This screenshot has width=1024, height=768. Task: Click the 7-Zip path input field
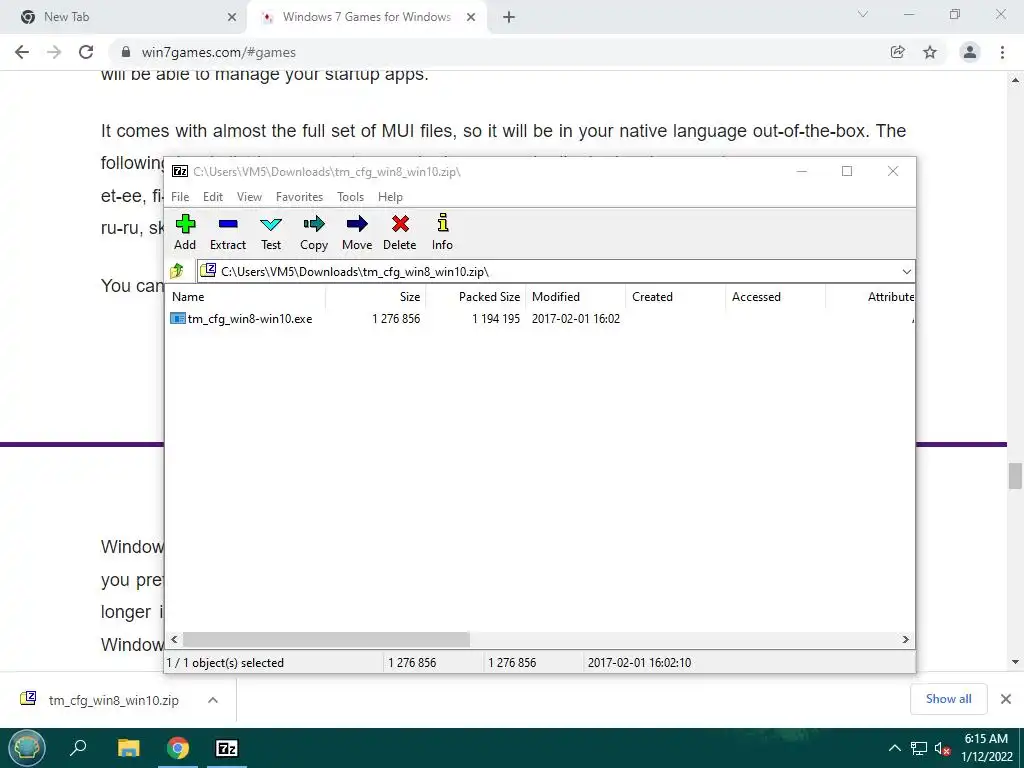tap(556, 272)
